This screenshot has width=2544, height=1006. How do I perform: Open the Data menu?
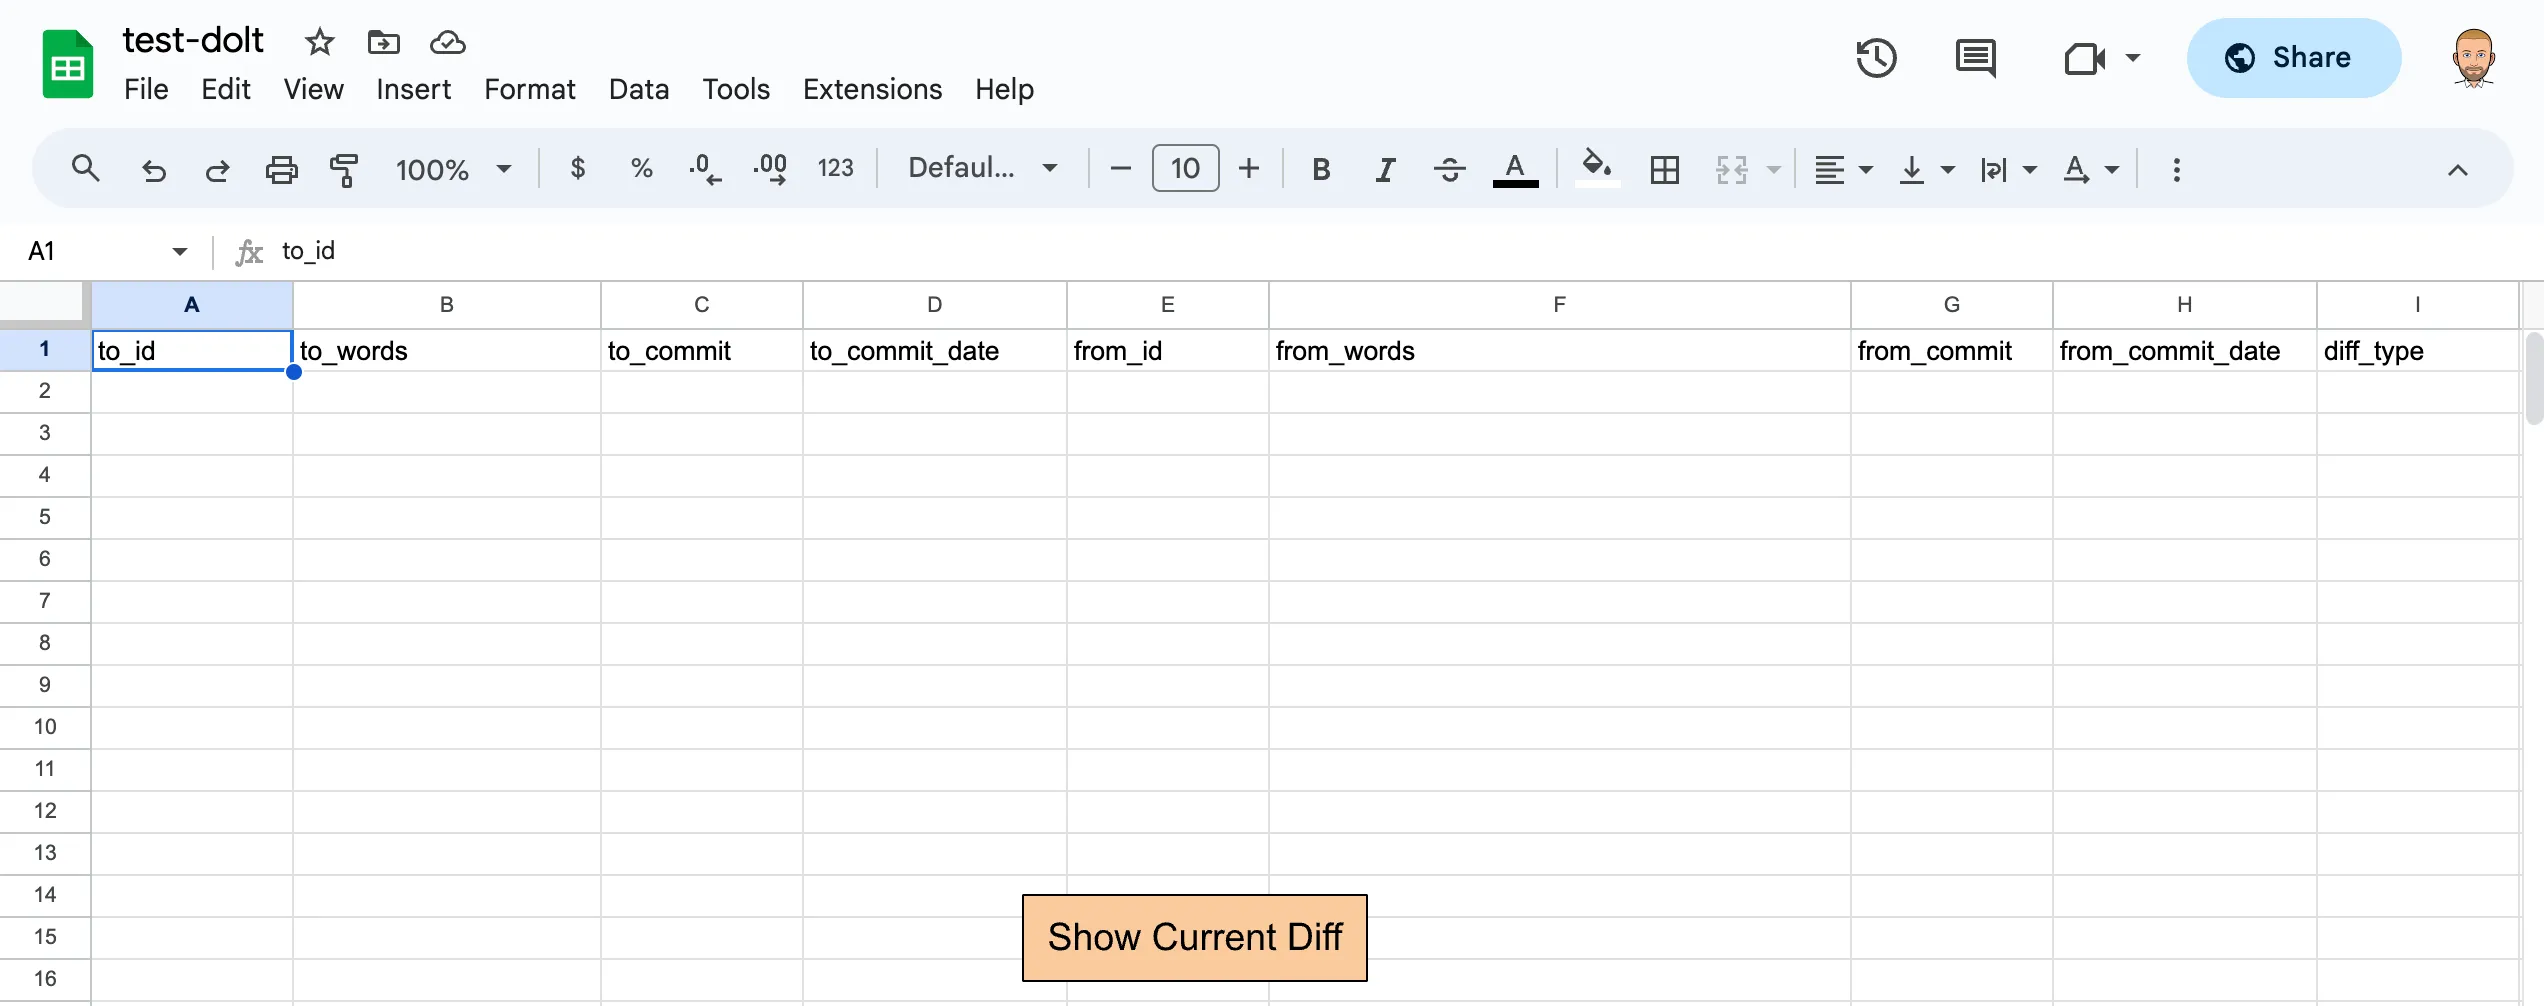click(639, 89)
